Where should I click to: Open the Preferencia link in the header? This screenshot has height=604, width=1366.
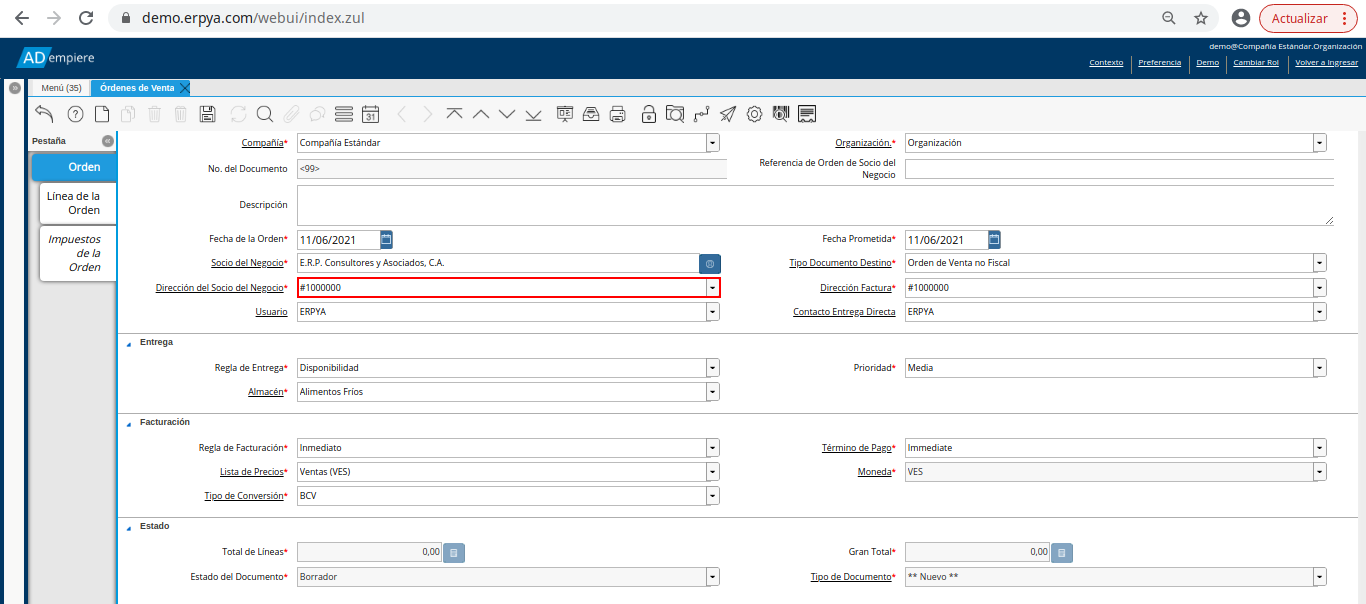tap(1159, 63)
